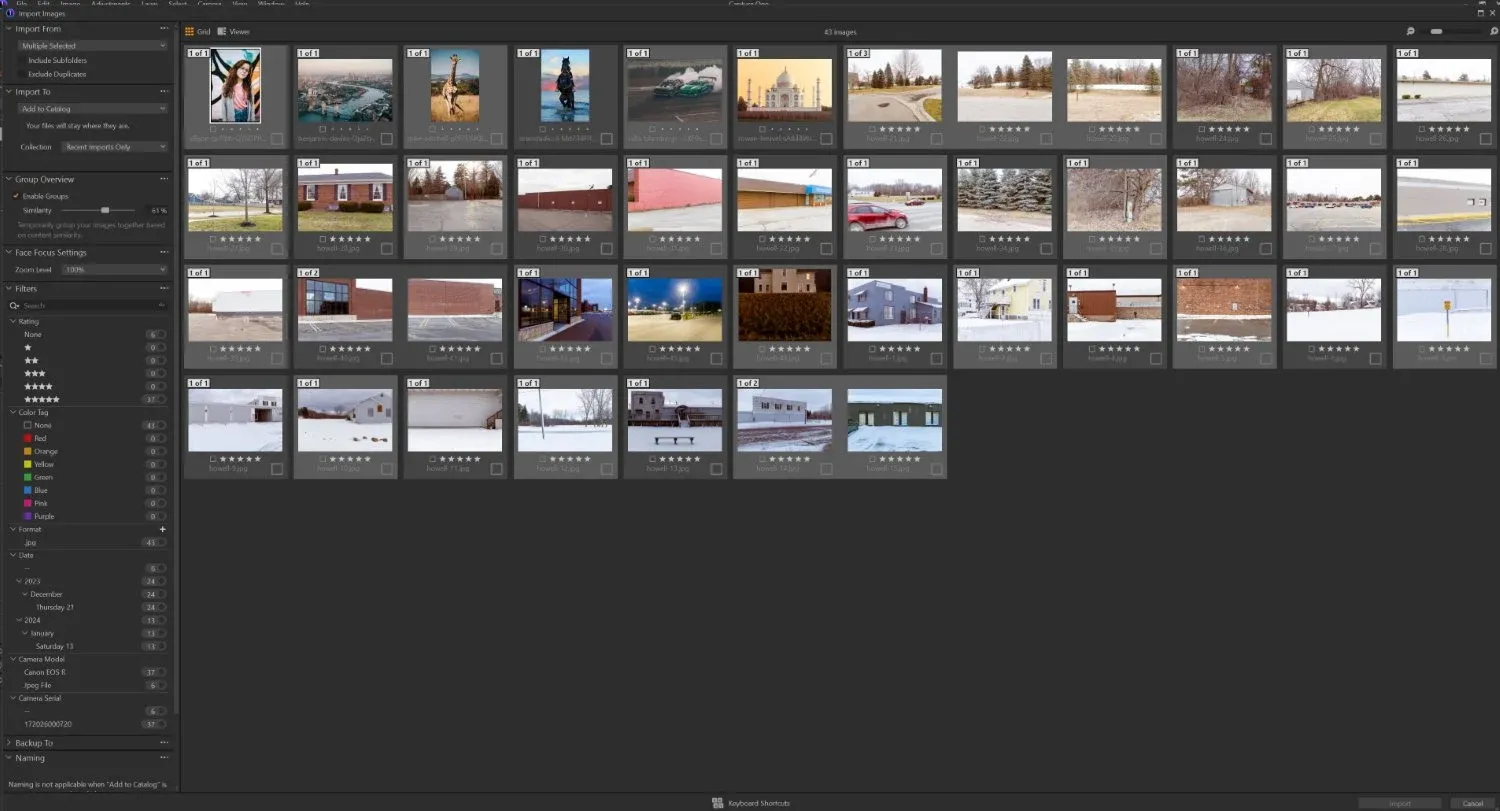This screenshot has width=1500, height=811.
Task: Open Filters panel options menu
Action: [164, 288]
